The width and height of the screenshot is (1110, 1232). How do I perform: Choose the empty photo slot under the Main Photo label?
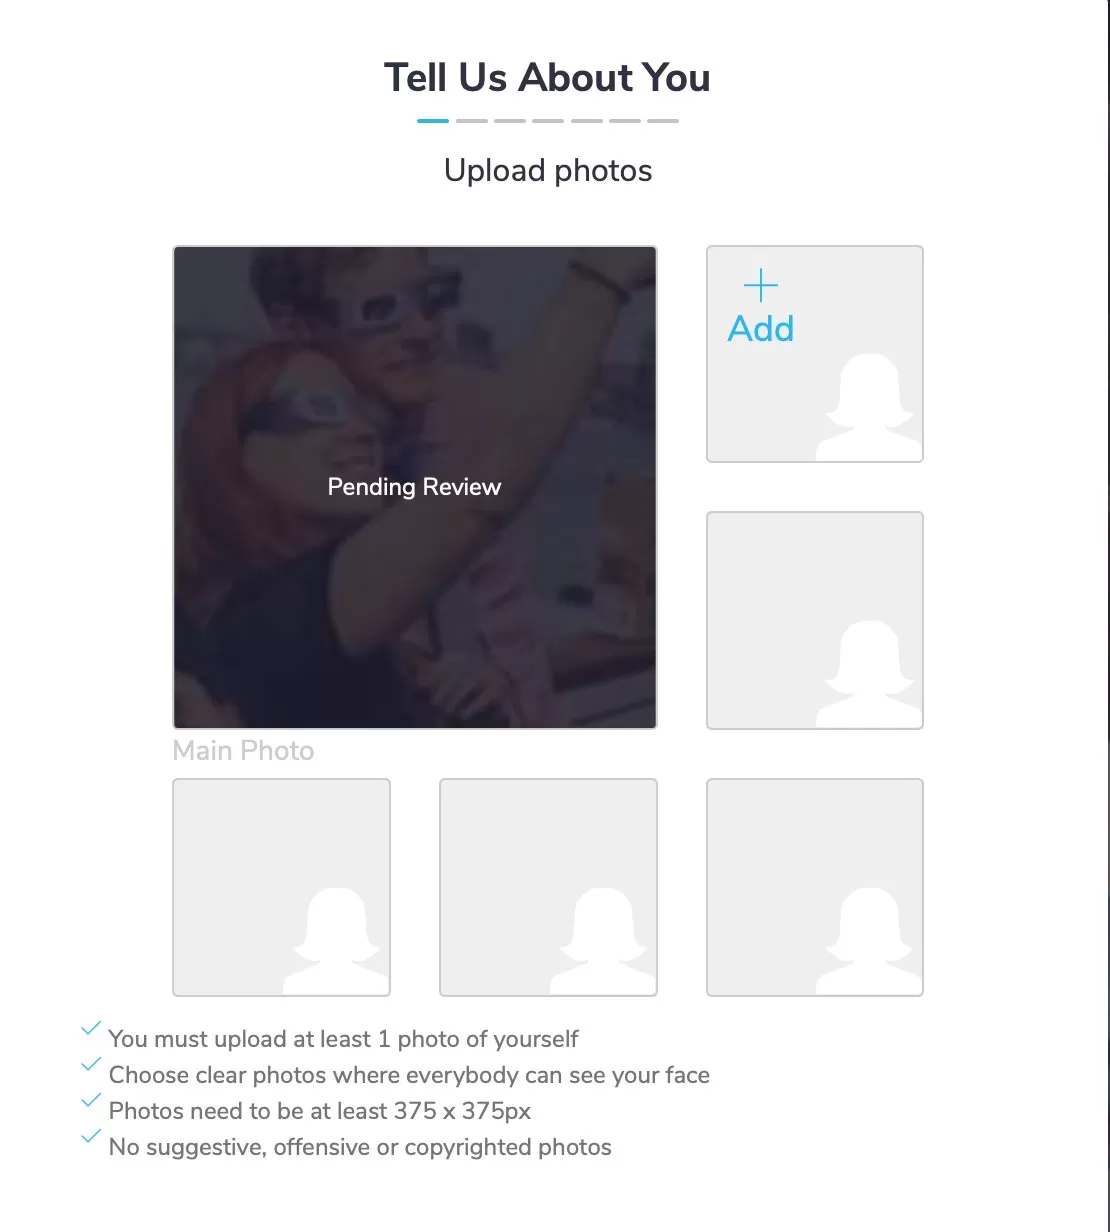click(281, 887)
